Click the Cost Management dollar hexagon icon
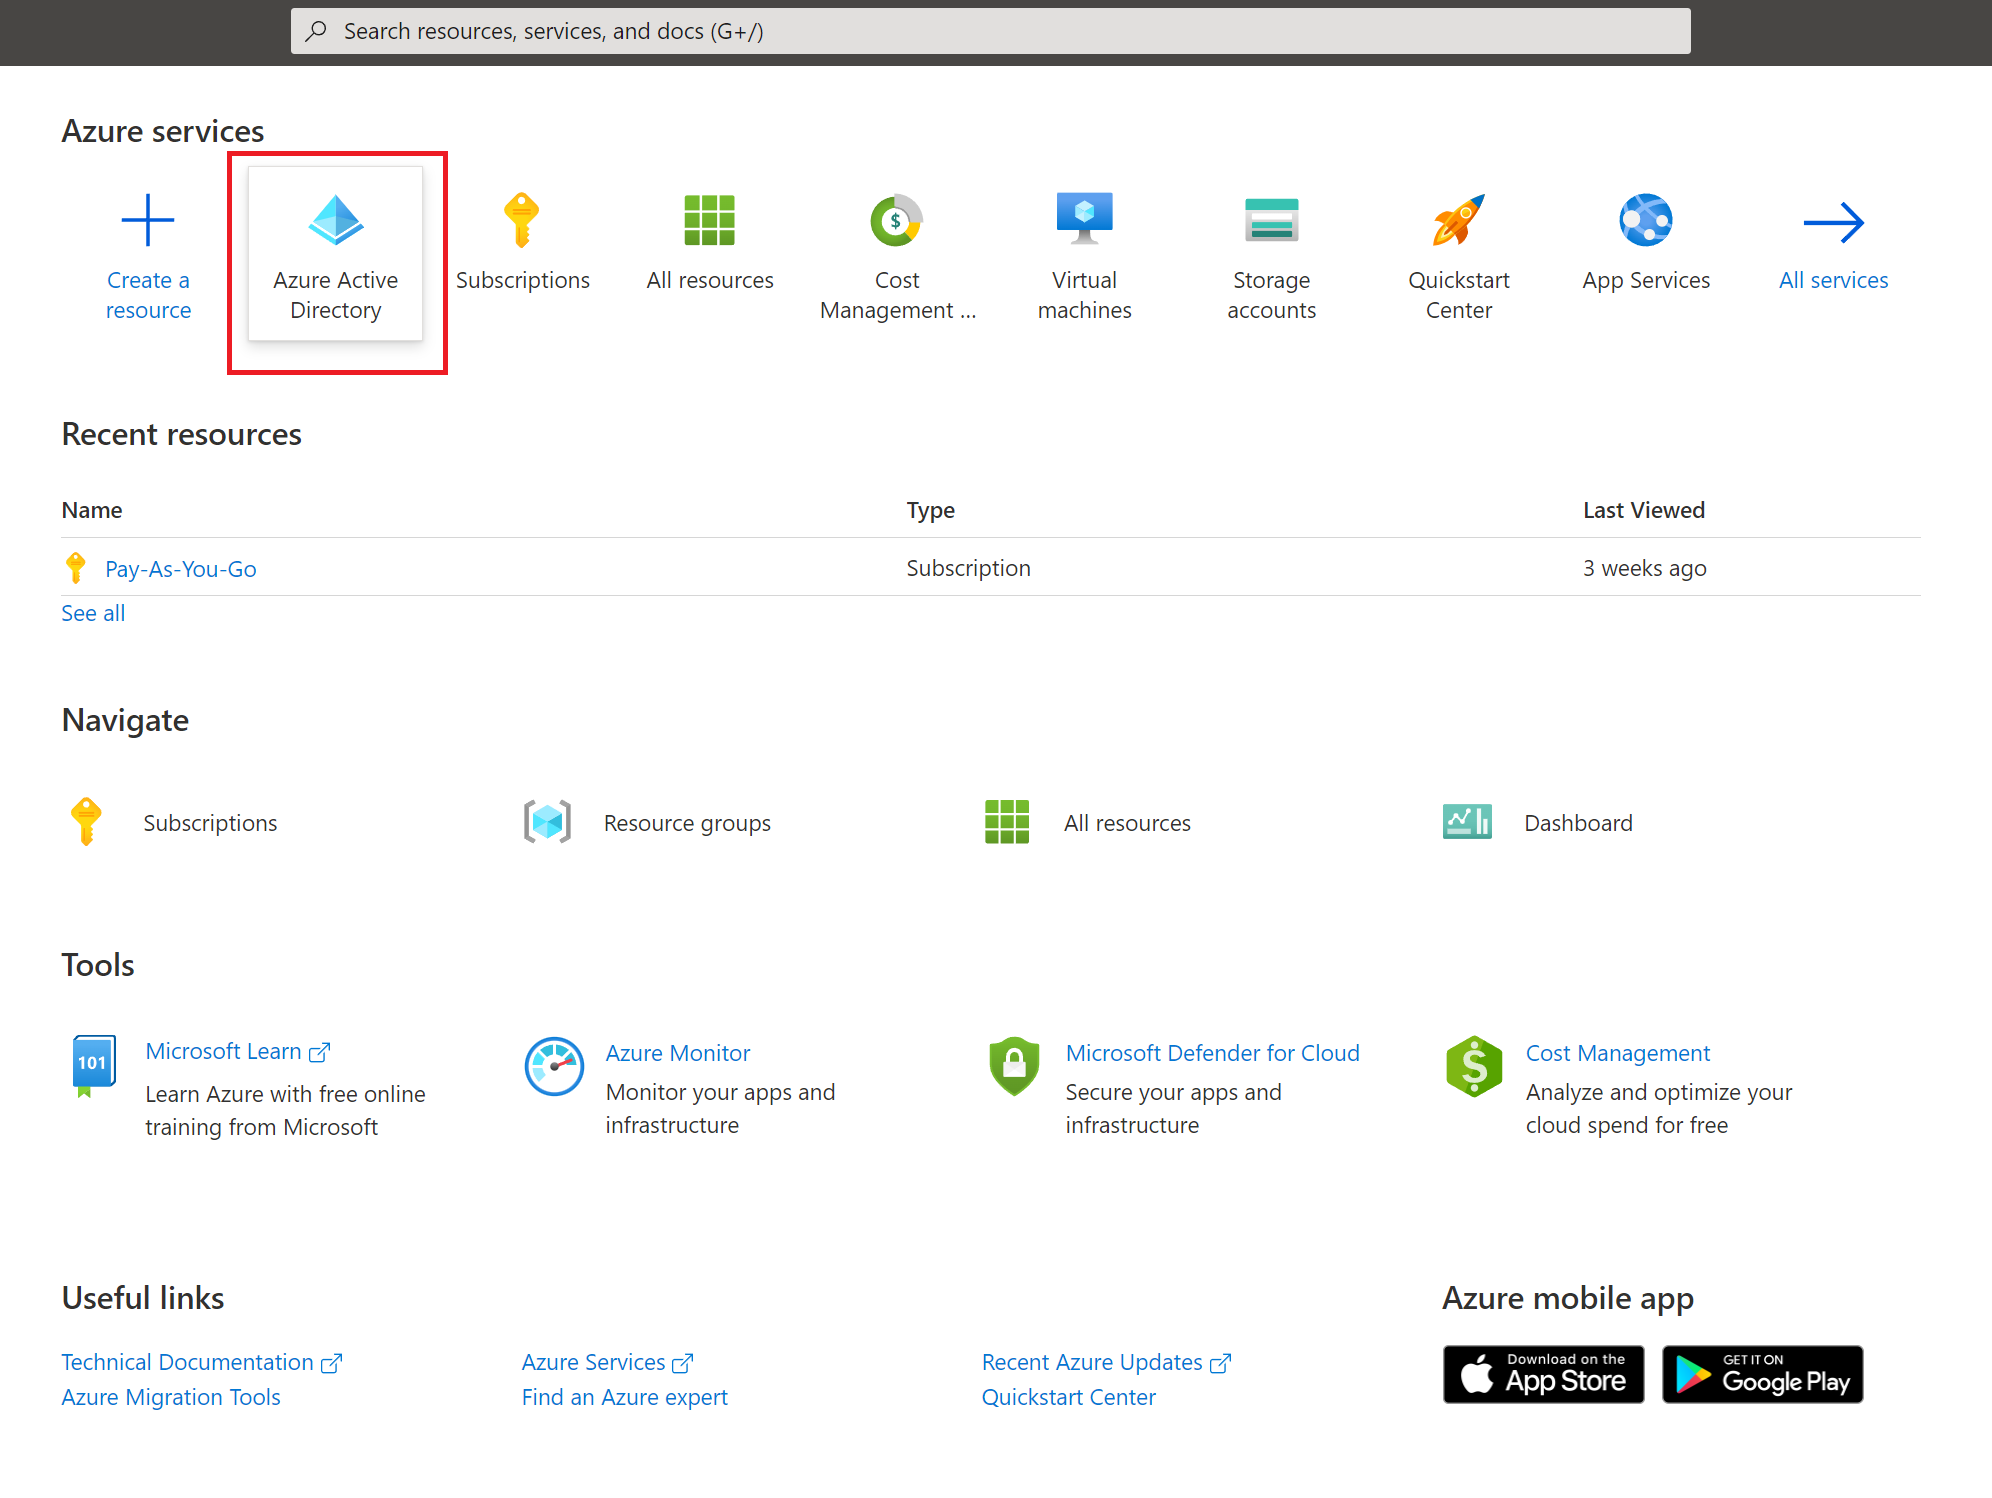The height and width of the screenshot is (1498, 1992). pyautogui.click(x=1474, y=1066)
